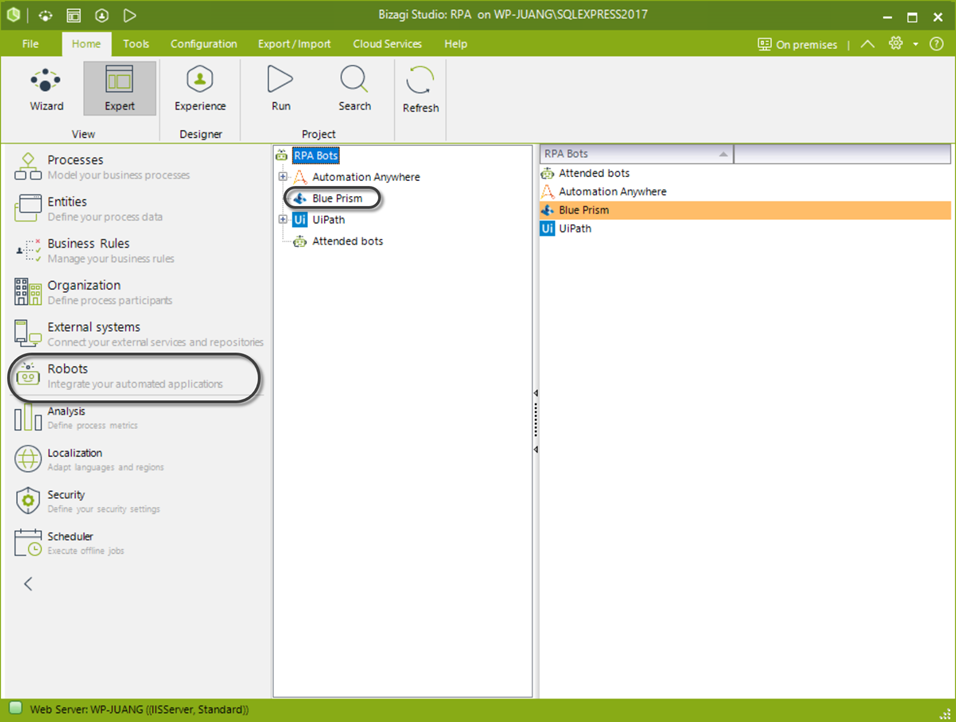Open the Business Rules module
The image size is (957, 722).
(137, 250)
